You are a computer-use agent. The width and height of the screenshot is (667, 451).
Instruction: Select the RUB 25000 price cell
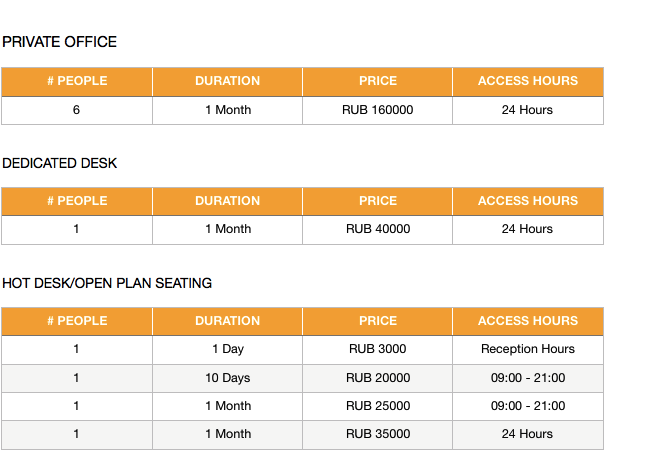[x=377, y=406]
